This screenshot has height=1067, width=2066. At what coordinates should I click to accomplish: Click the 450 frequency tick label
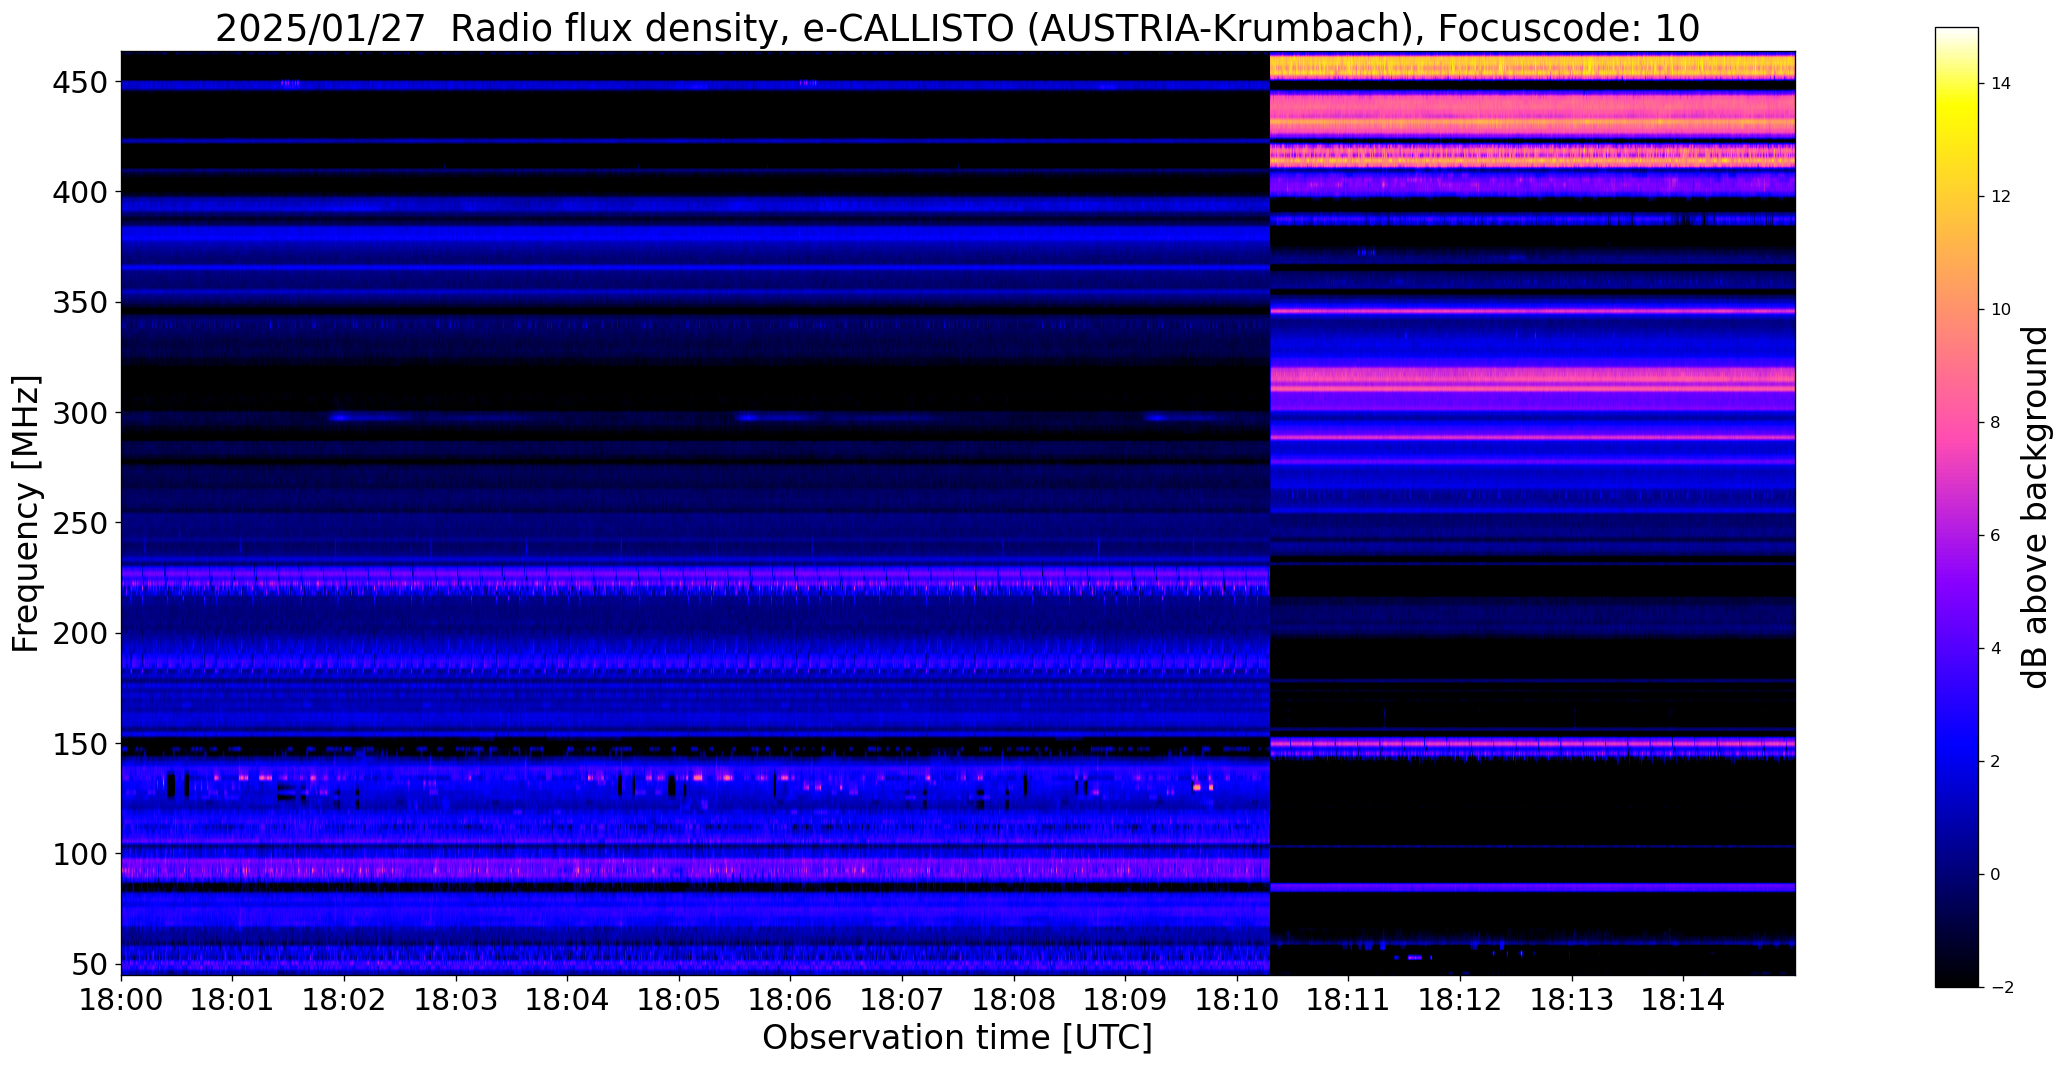[x=78, y=82]
